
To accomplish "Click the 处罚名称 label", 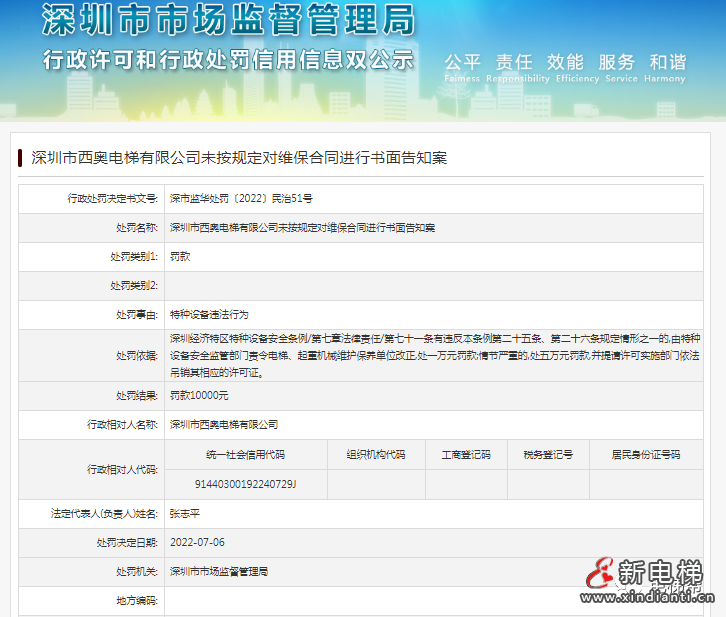I will [x=137, y=228].
